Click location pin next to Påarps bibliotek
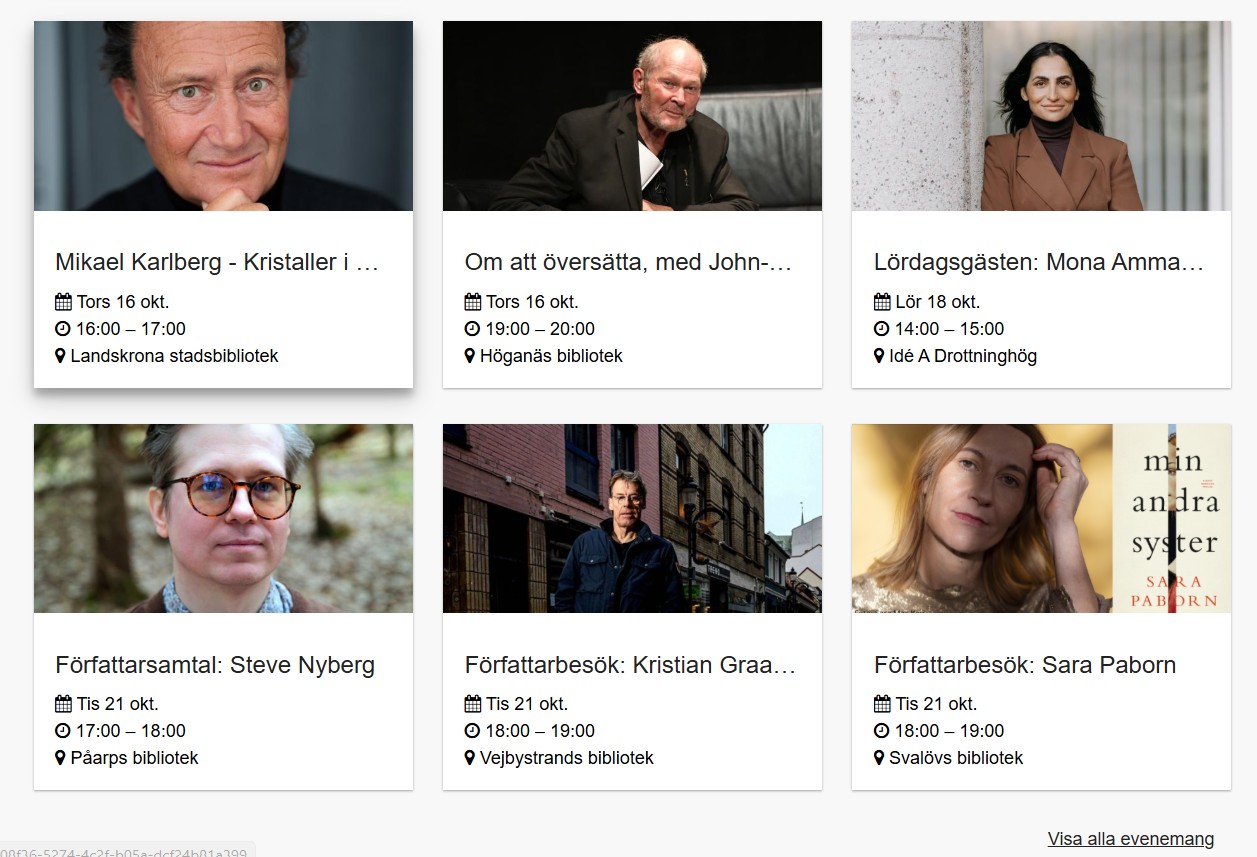 click(x=60, y=758)
